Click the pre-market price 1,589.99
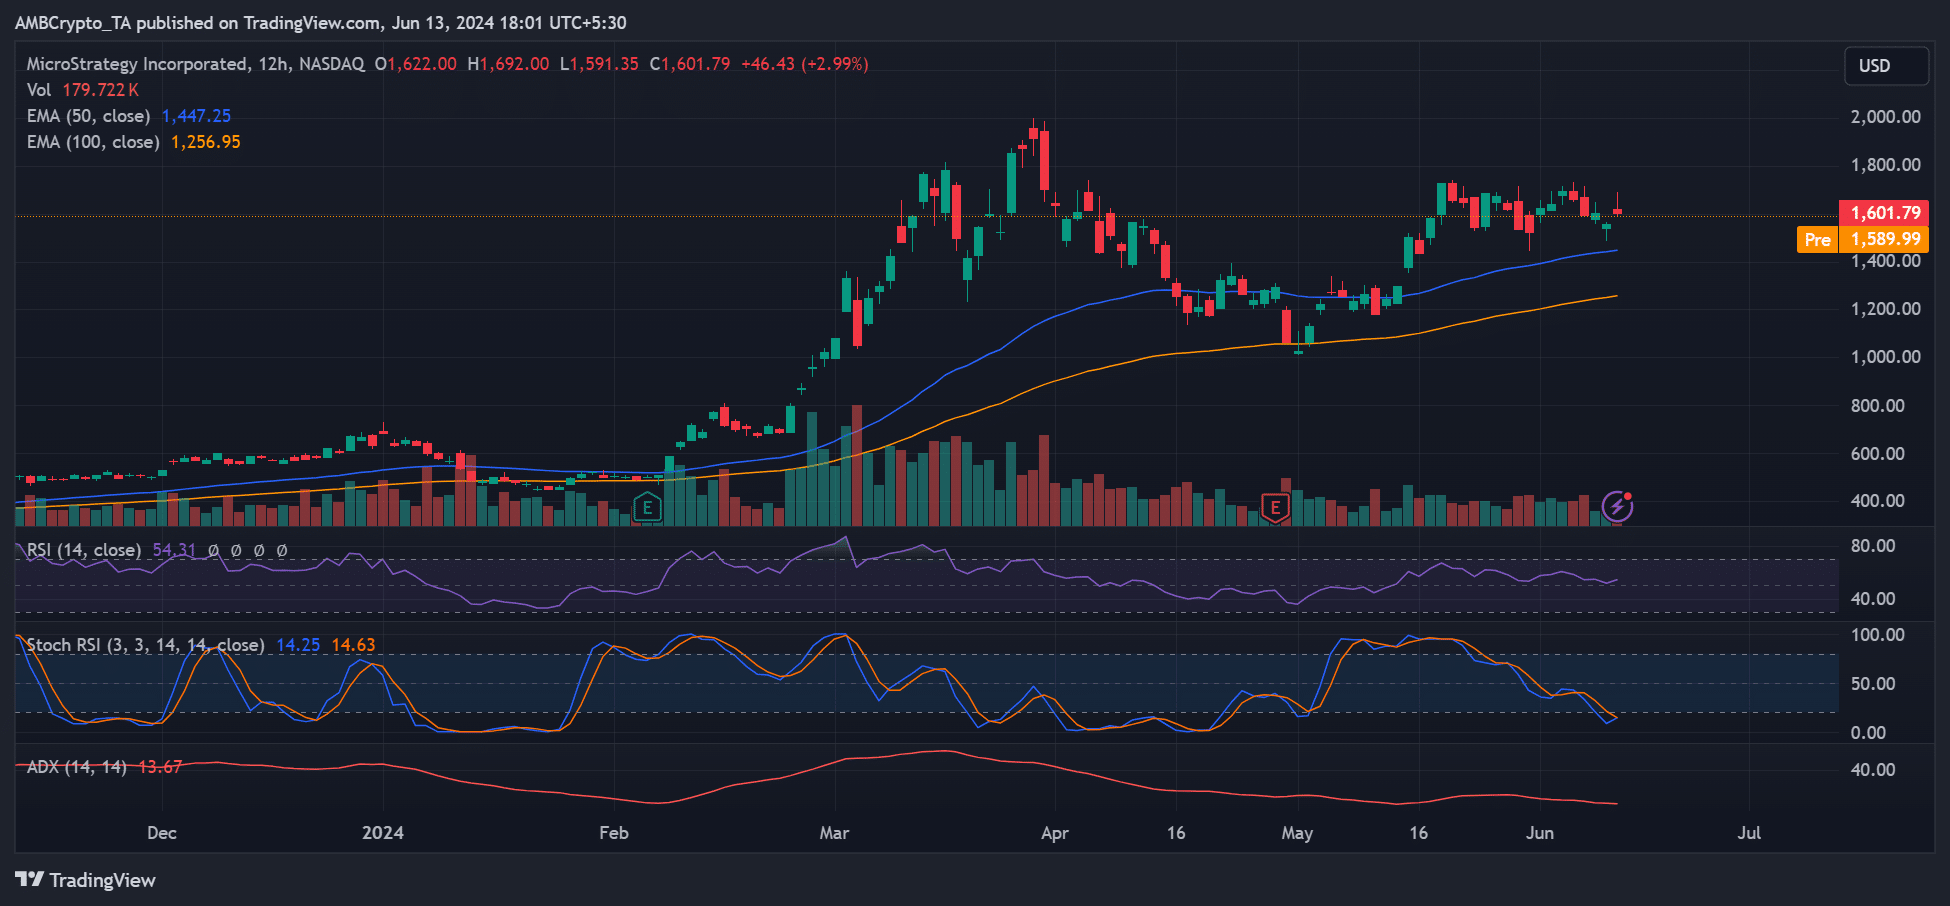Viewport: 1950px width, 906px height. pyautogui.click(x=1884, y=239)
